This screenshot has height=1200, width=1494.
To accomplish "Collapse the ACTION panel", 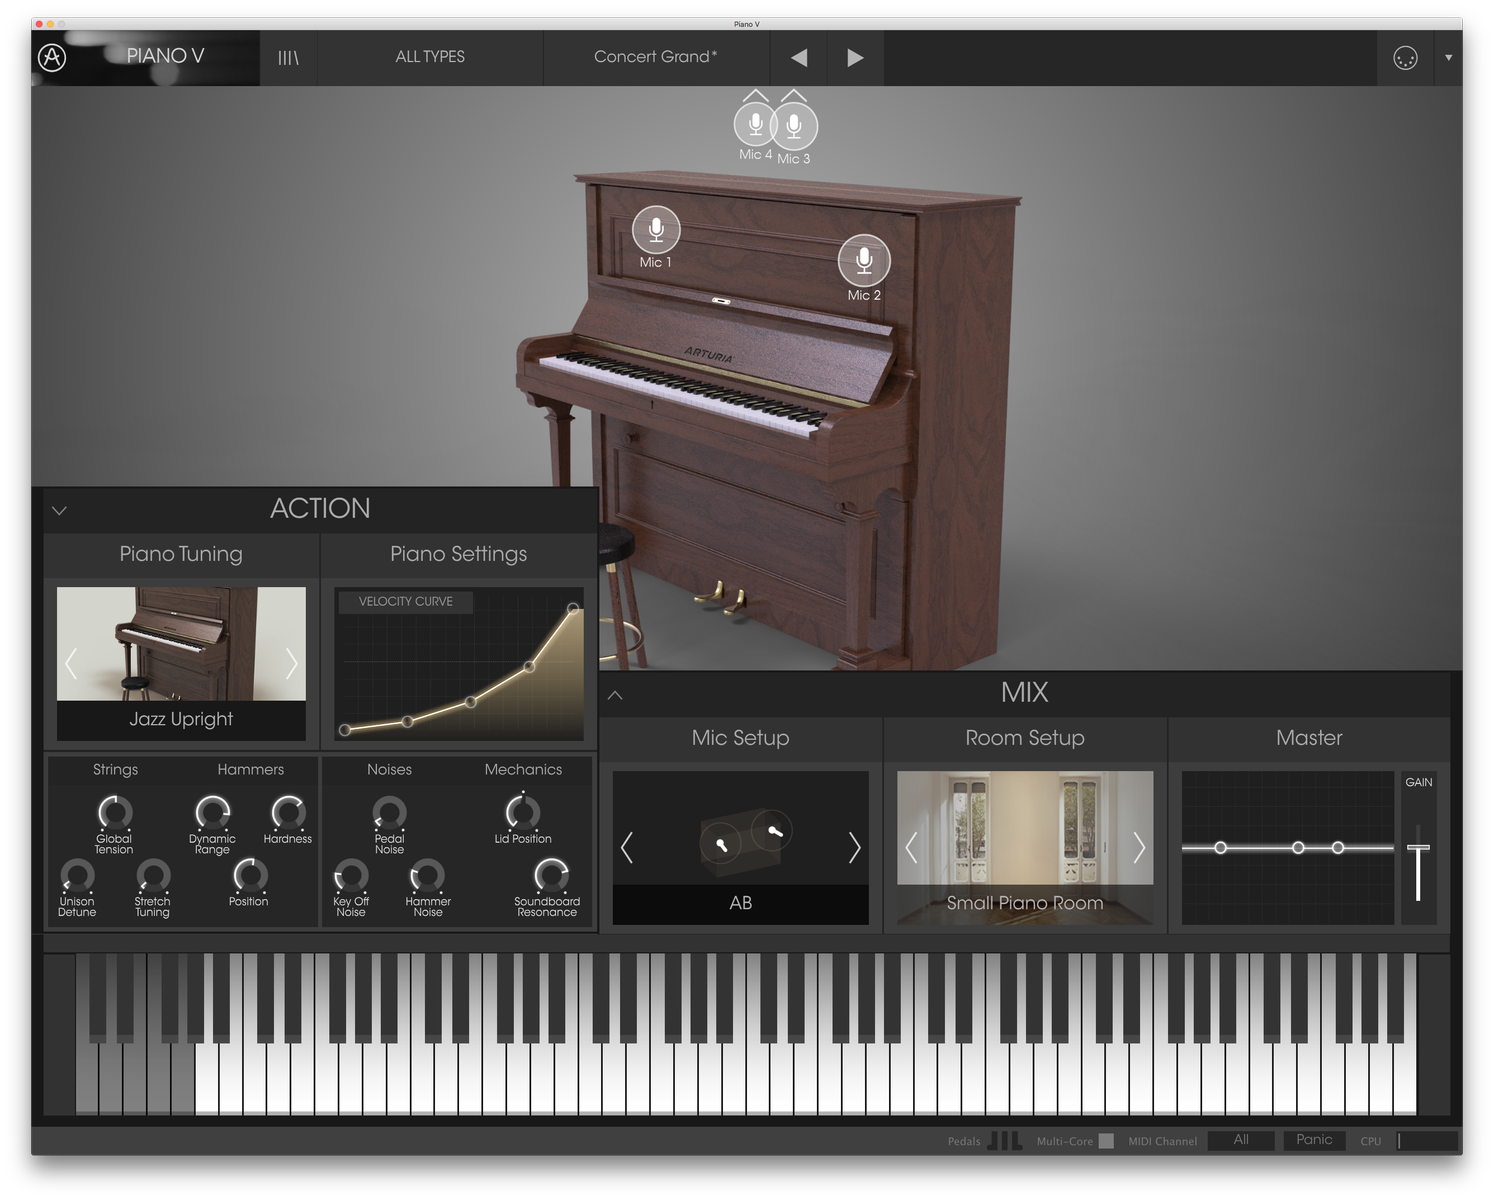I will (59, 510).
